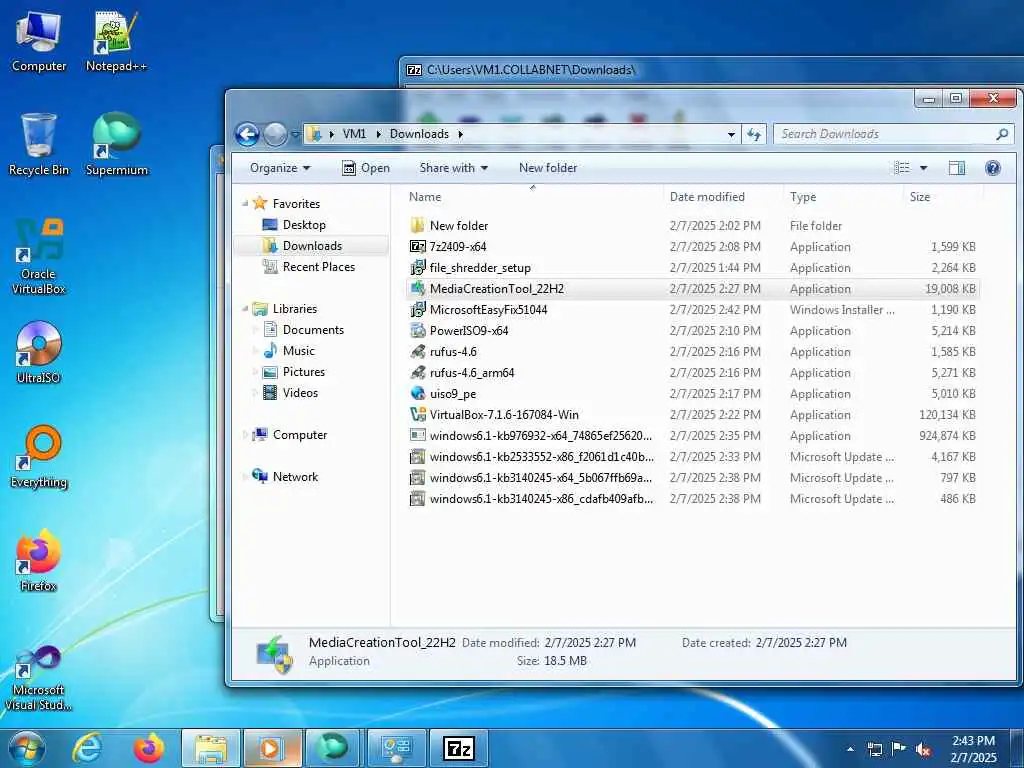1024x768 pixels.
Task: Open the Computer desktop icon
Action: pyautogui.click(x=39, y=41)
